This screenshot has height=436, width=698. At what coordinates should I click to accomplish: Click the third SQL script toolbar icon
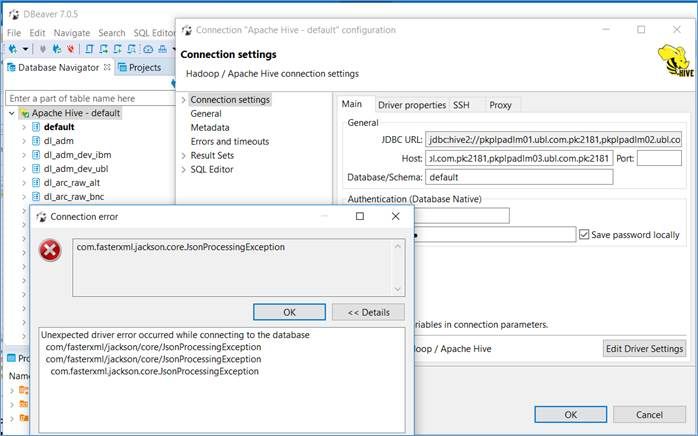(x=118, y=49)
